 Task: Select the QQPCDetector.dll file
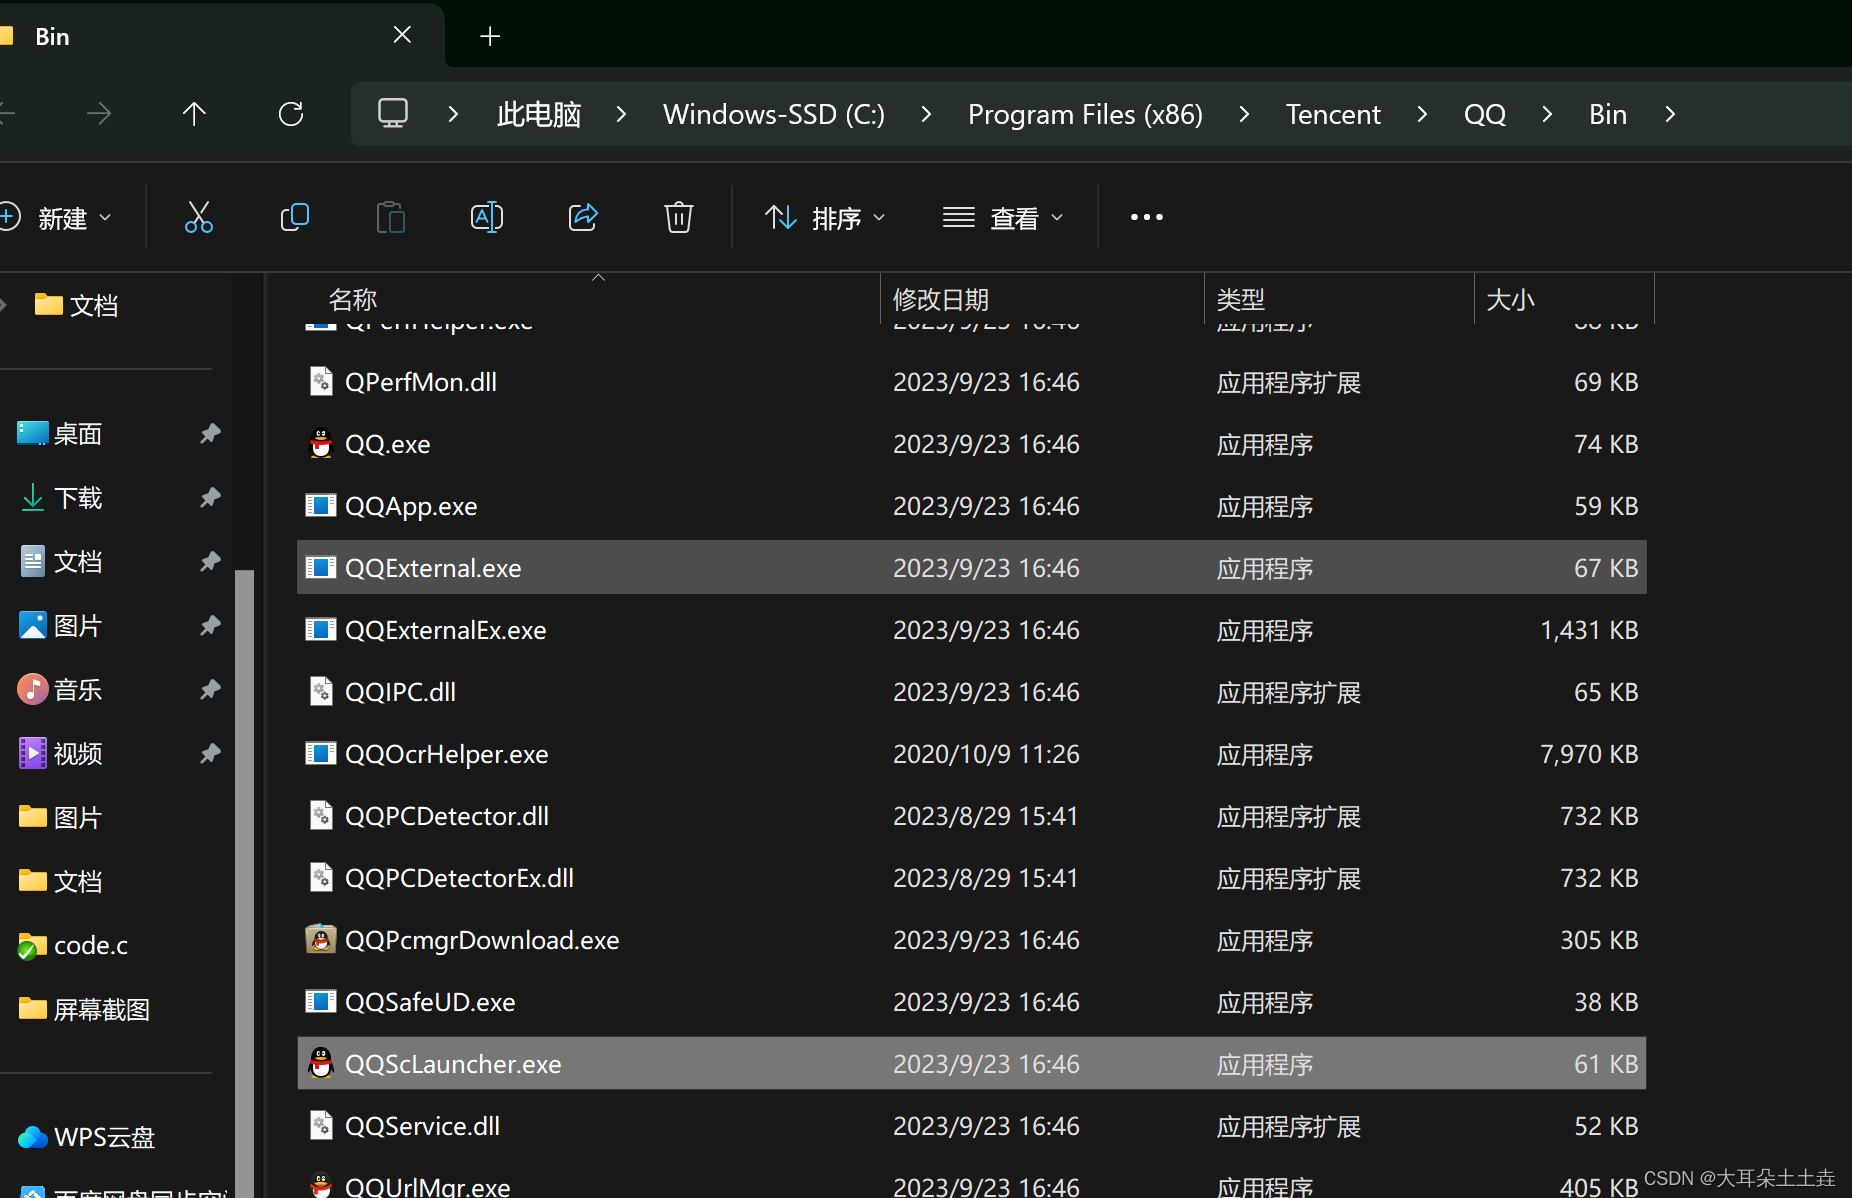(971, 815)
